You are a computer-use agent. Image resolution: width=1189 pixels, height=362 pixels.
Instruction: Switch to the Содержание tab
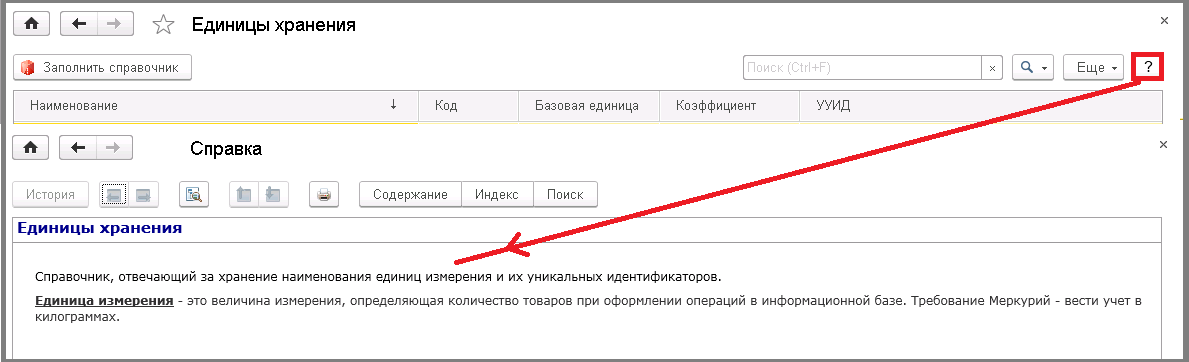410,194
